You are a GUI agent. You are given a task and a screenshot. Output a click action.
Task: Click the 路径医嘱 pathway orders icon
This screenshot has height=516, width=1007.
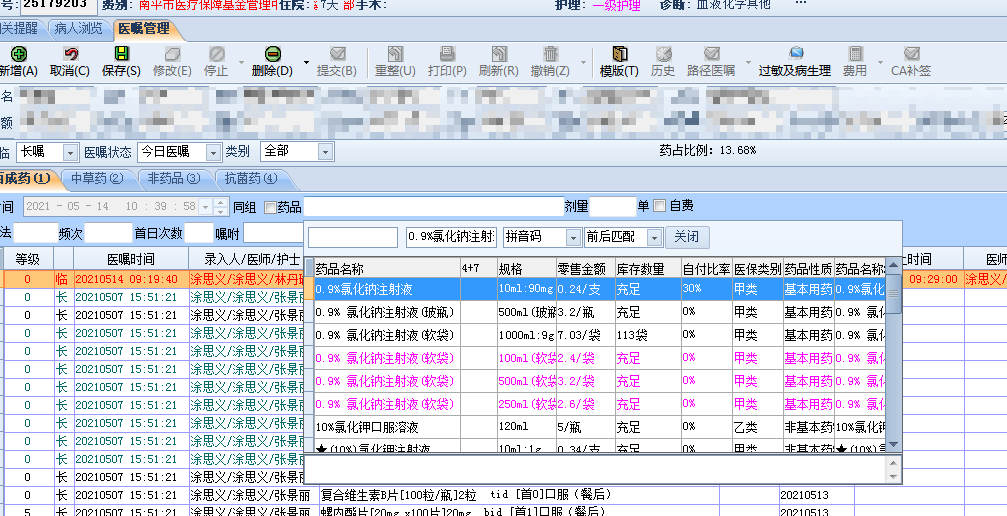pos(711,55)
